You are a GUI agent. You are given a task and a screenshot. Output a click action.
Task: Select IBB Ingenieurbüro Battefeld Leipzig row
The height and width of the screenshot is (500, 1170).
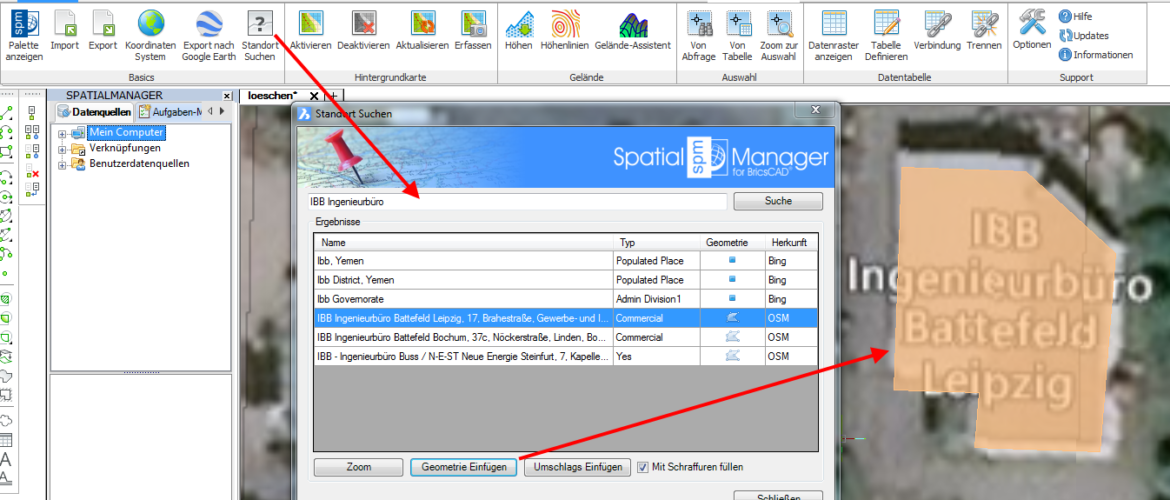[x=566, y=318]
